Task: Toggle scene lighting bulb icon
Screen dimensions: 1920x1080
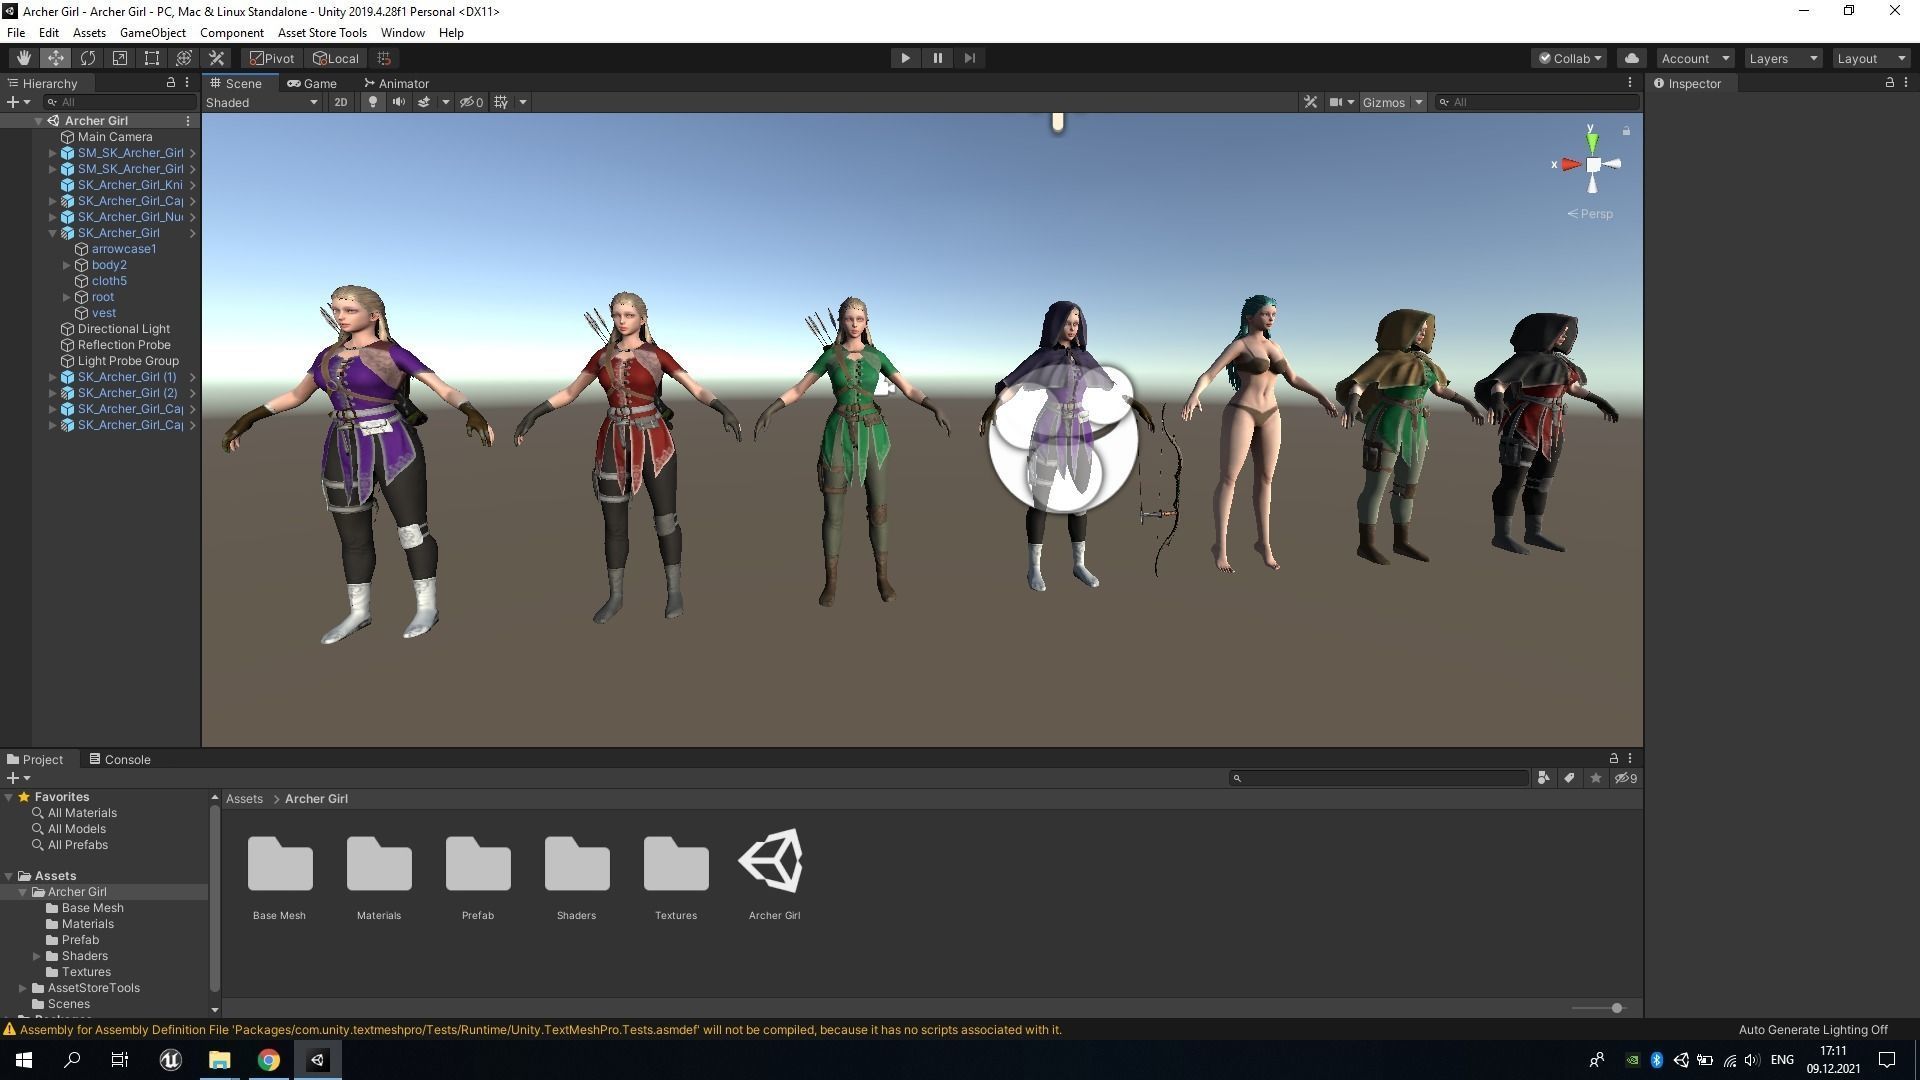Action: coord(373,102)
